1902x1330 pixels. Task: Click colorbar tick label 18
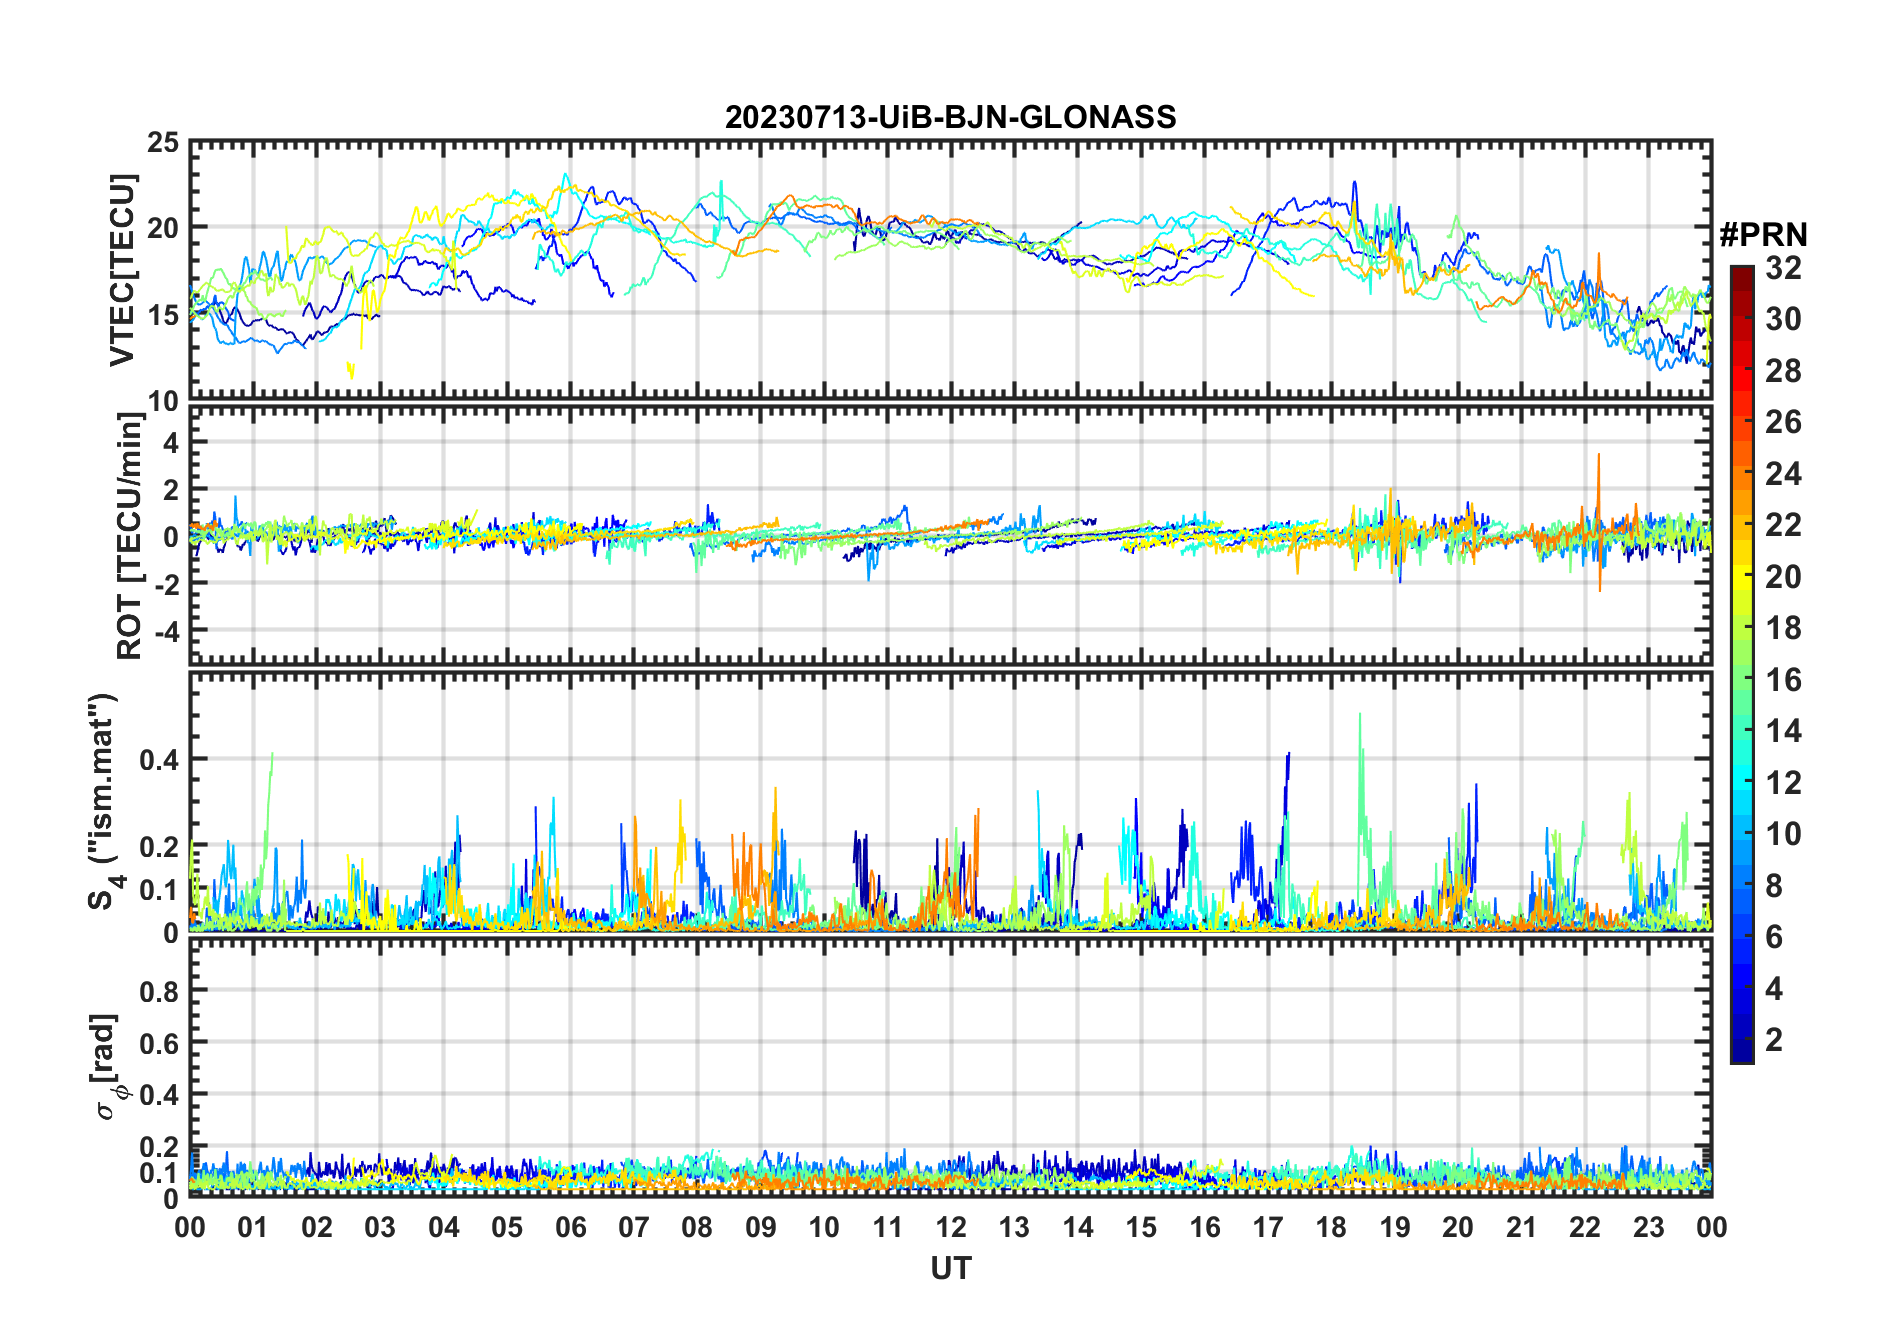click(x=1783, y=628)
